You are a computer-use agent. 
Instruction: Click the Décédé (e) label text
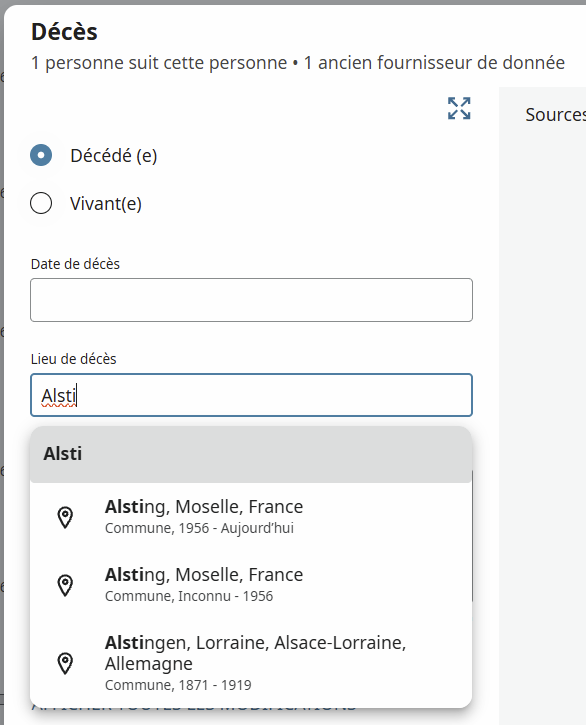pyautogui.click(x=114, y=156)
